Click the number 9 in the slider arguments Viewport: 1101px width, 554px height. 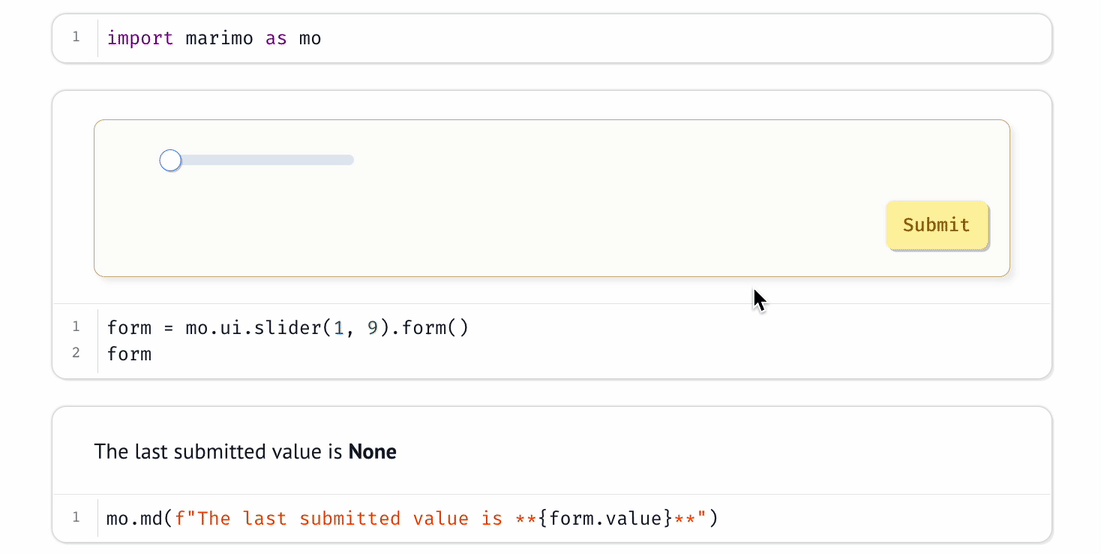372,328
